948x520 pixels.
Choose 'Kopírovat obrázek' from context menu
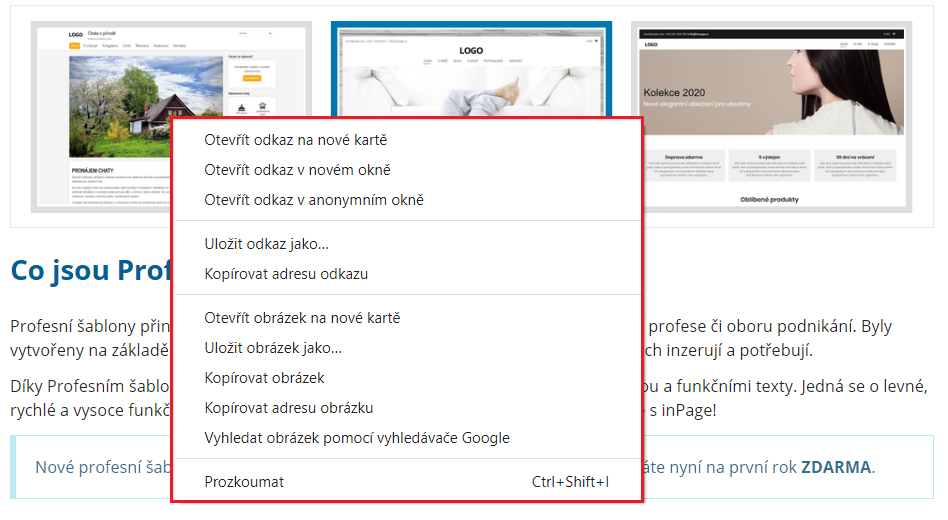[264, 378]
